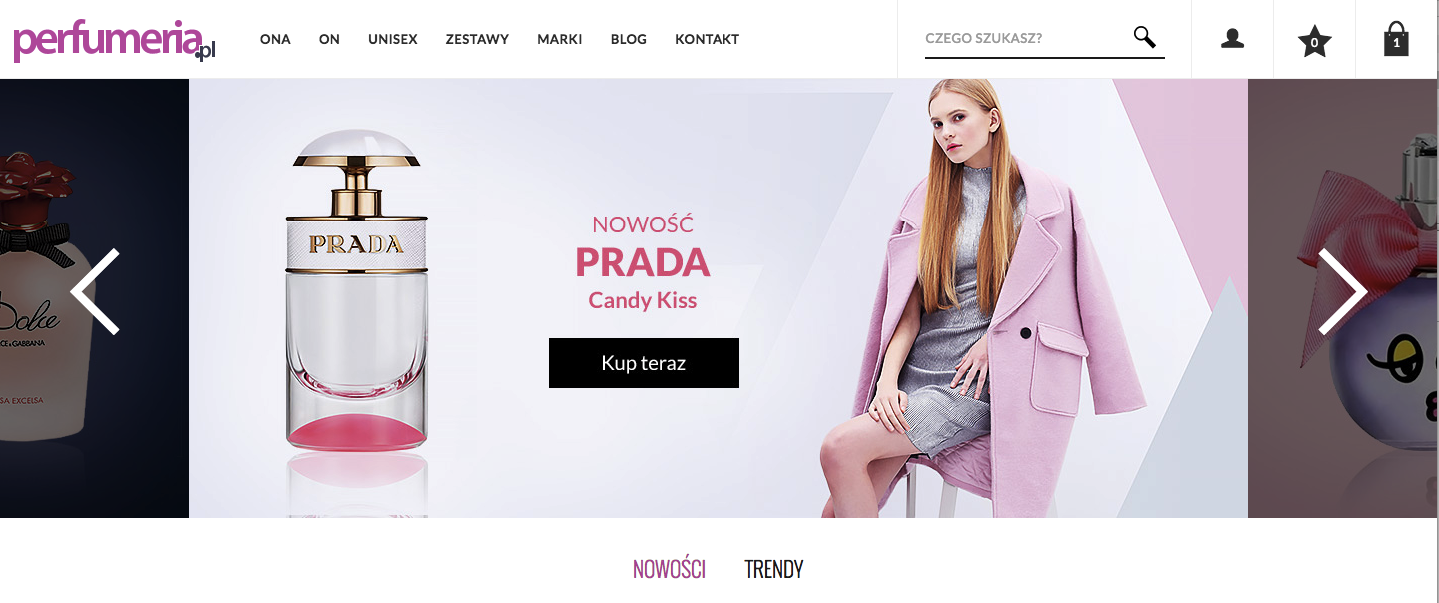Go to previous slide with left arrow

point(95,291)
